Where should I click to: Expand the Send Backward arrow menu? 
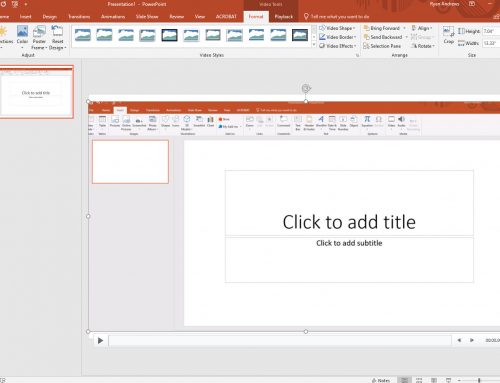click(x=407, y=37)
